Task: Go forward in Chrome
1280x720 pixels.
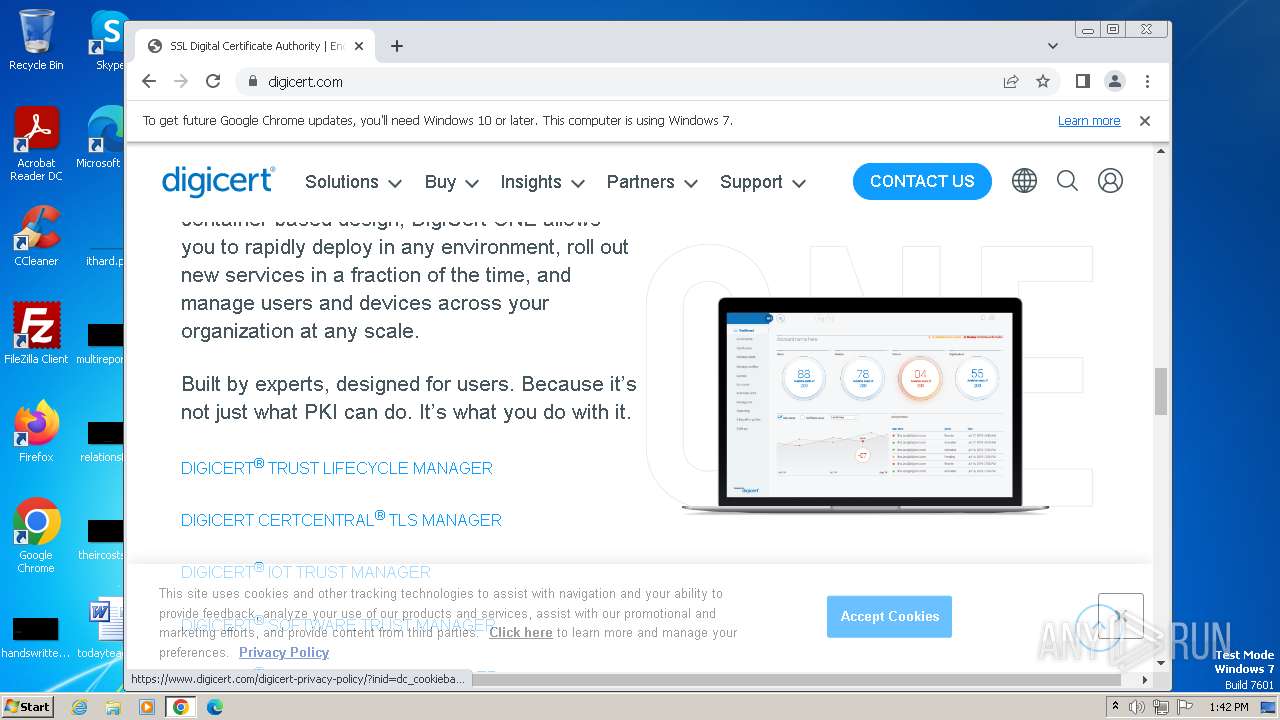Action: click(181, 82)
